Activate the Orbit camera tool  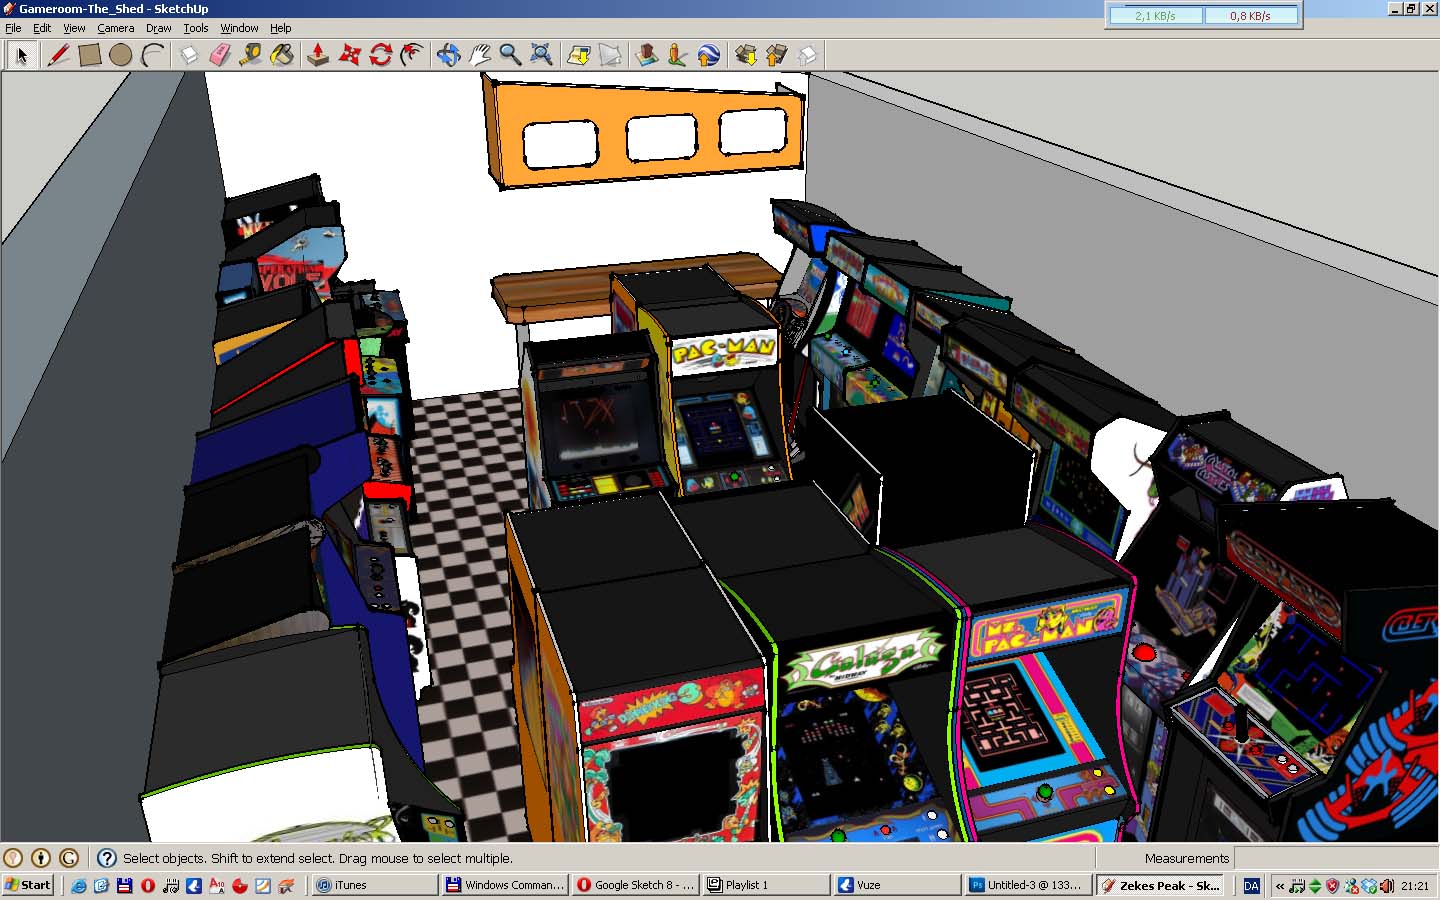pyautogui.click(x=448, y=55)
